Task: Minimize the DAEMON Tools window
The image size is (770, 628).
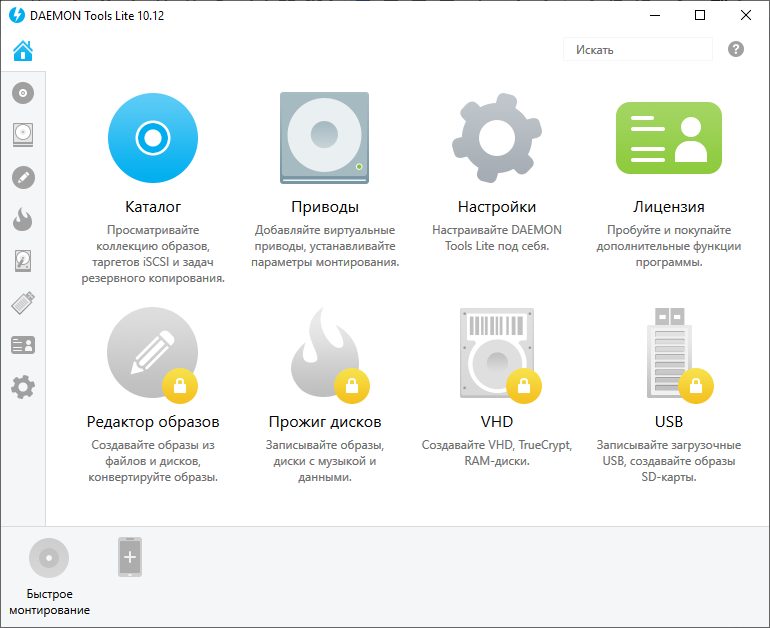Action: (655, 15)
